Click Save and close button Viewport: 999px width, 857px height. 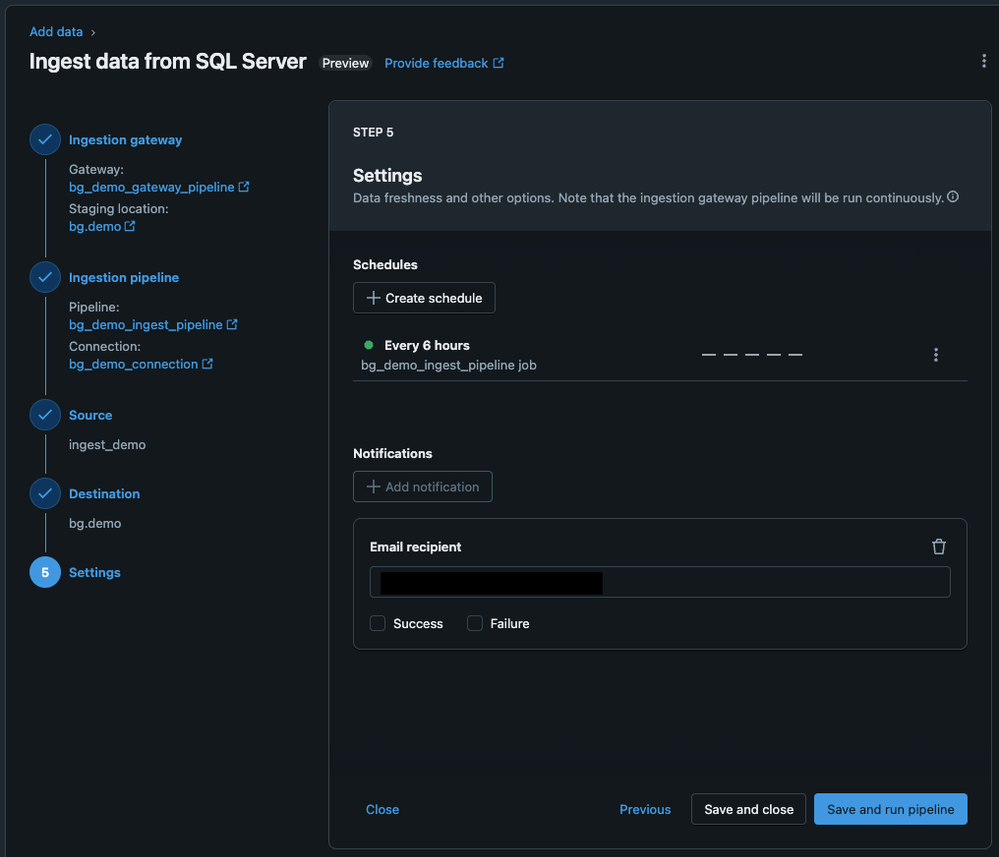click(x=749, y=809)
